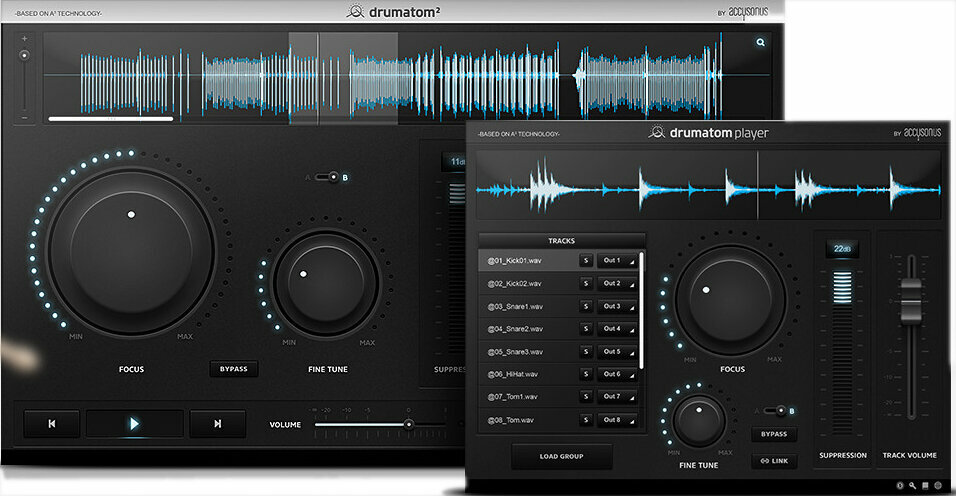Open the Out 2 output dropdown

pos(617,283)
